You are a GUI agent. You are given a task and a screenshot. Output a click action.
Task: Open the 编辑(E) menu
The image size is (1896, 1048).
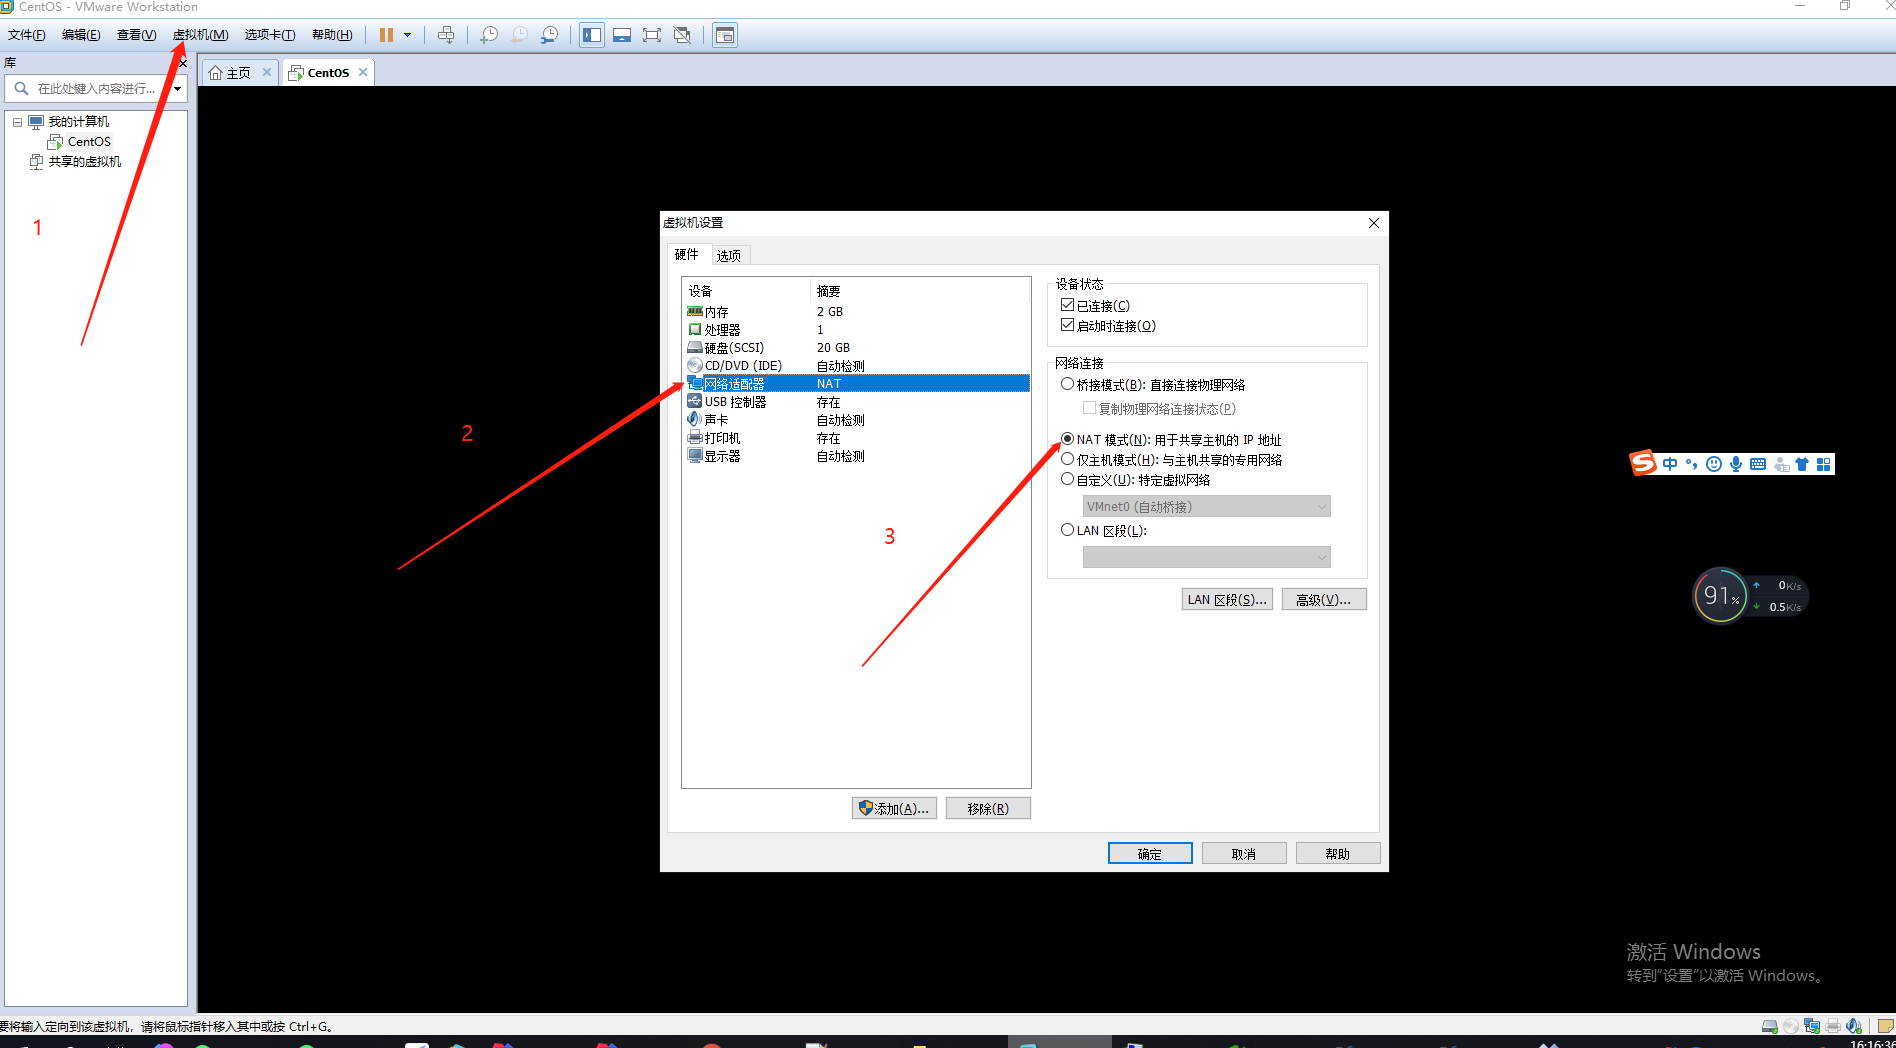pos(81,35)
